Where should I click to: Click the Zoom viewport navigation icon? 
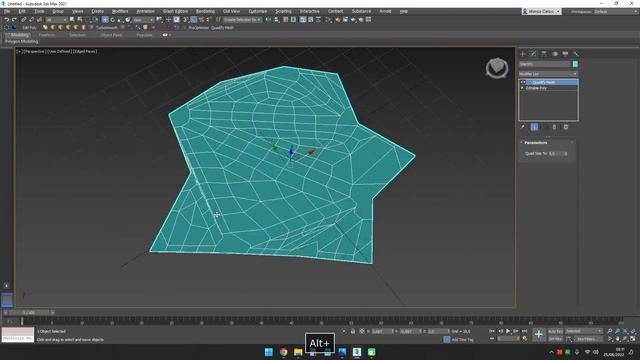610,331
